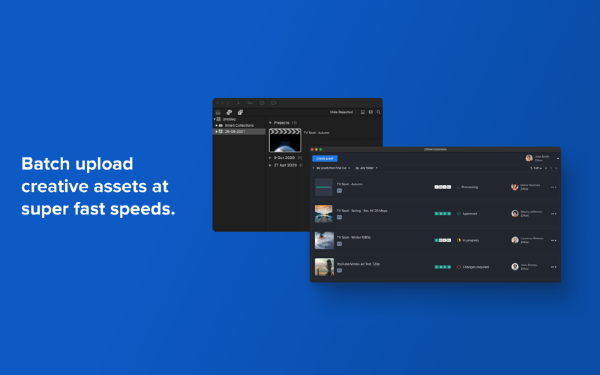Select the TV Spot Autumn project thumbnail

[285, 140]
